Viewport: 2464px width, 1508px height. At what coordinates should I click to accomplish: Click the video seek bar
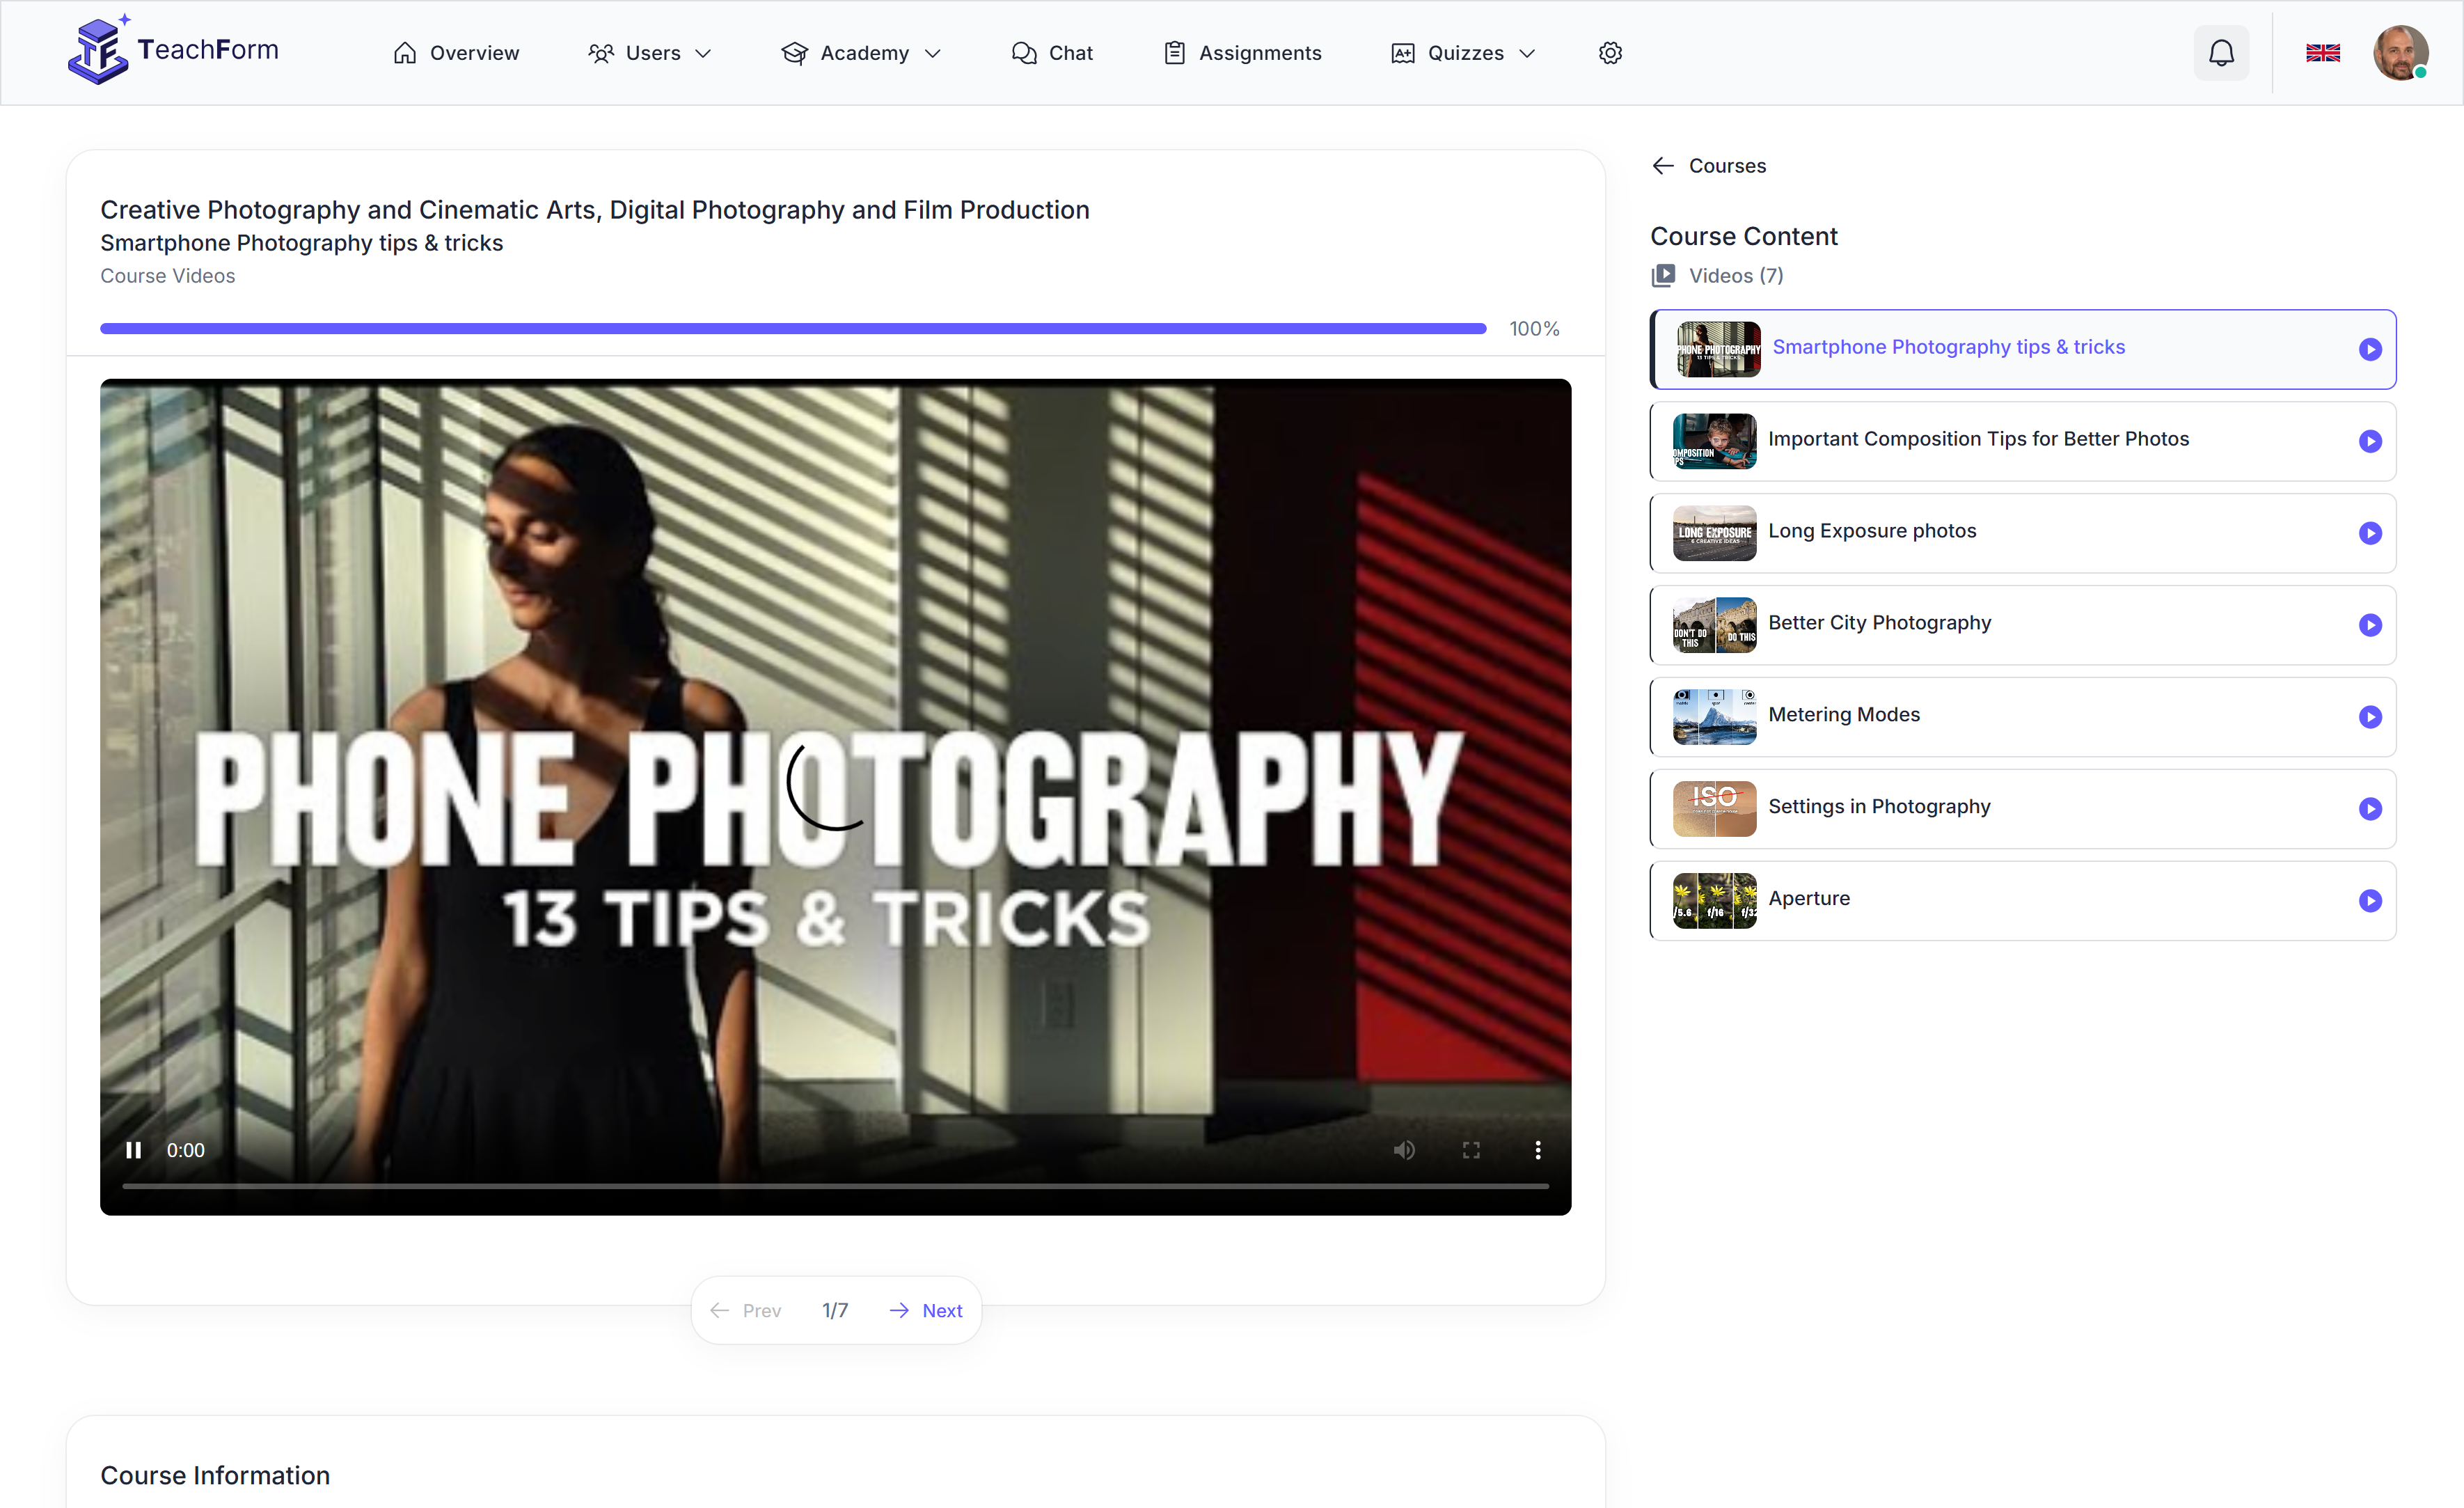(835, 1186)
